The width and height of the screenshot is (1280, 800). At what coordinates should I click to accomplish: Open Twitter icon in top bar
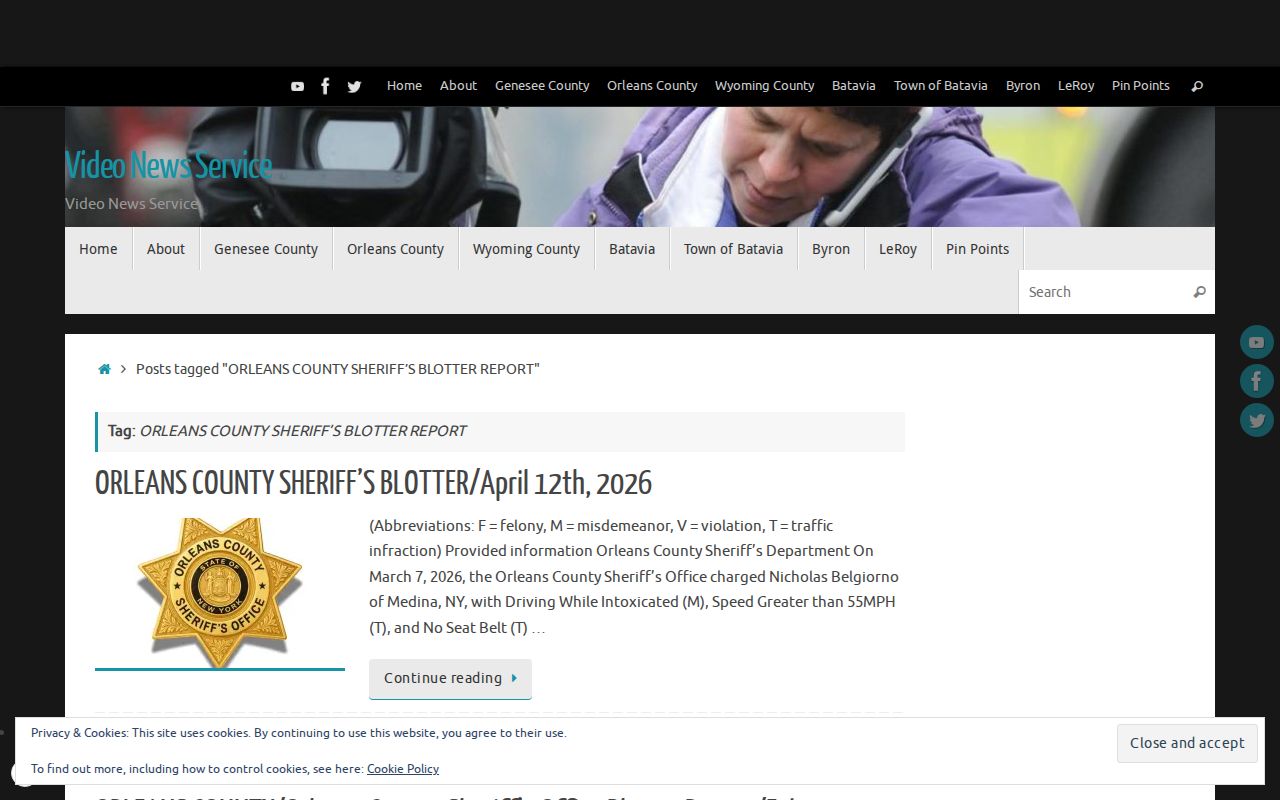coord(354,86)
